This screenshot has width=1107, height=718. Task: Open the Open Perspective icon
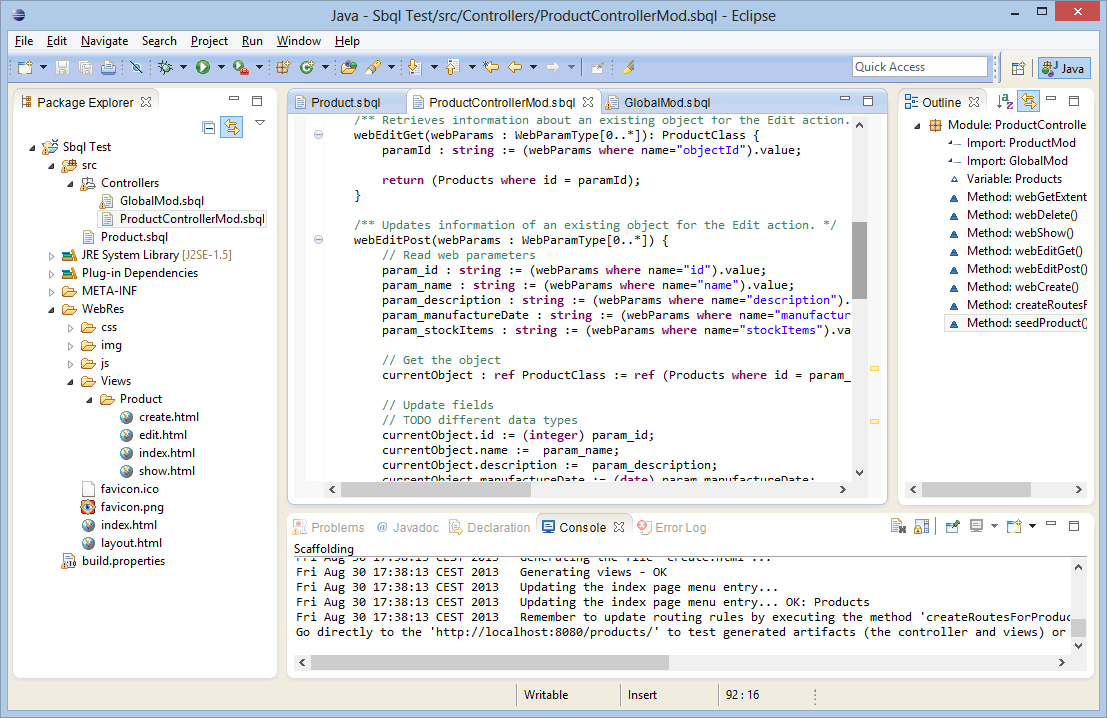point(1018,68)
